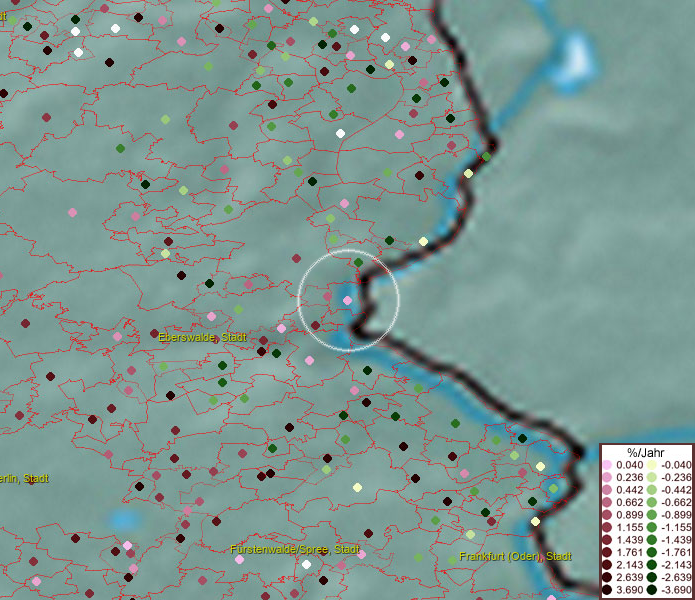Select the dark green swatch for -2.639

652,577
